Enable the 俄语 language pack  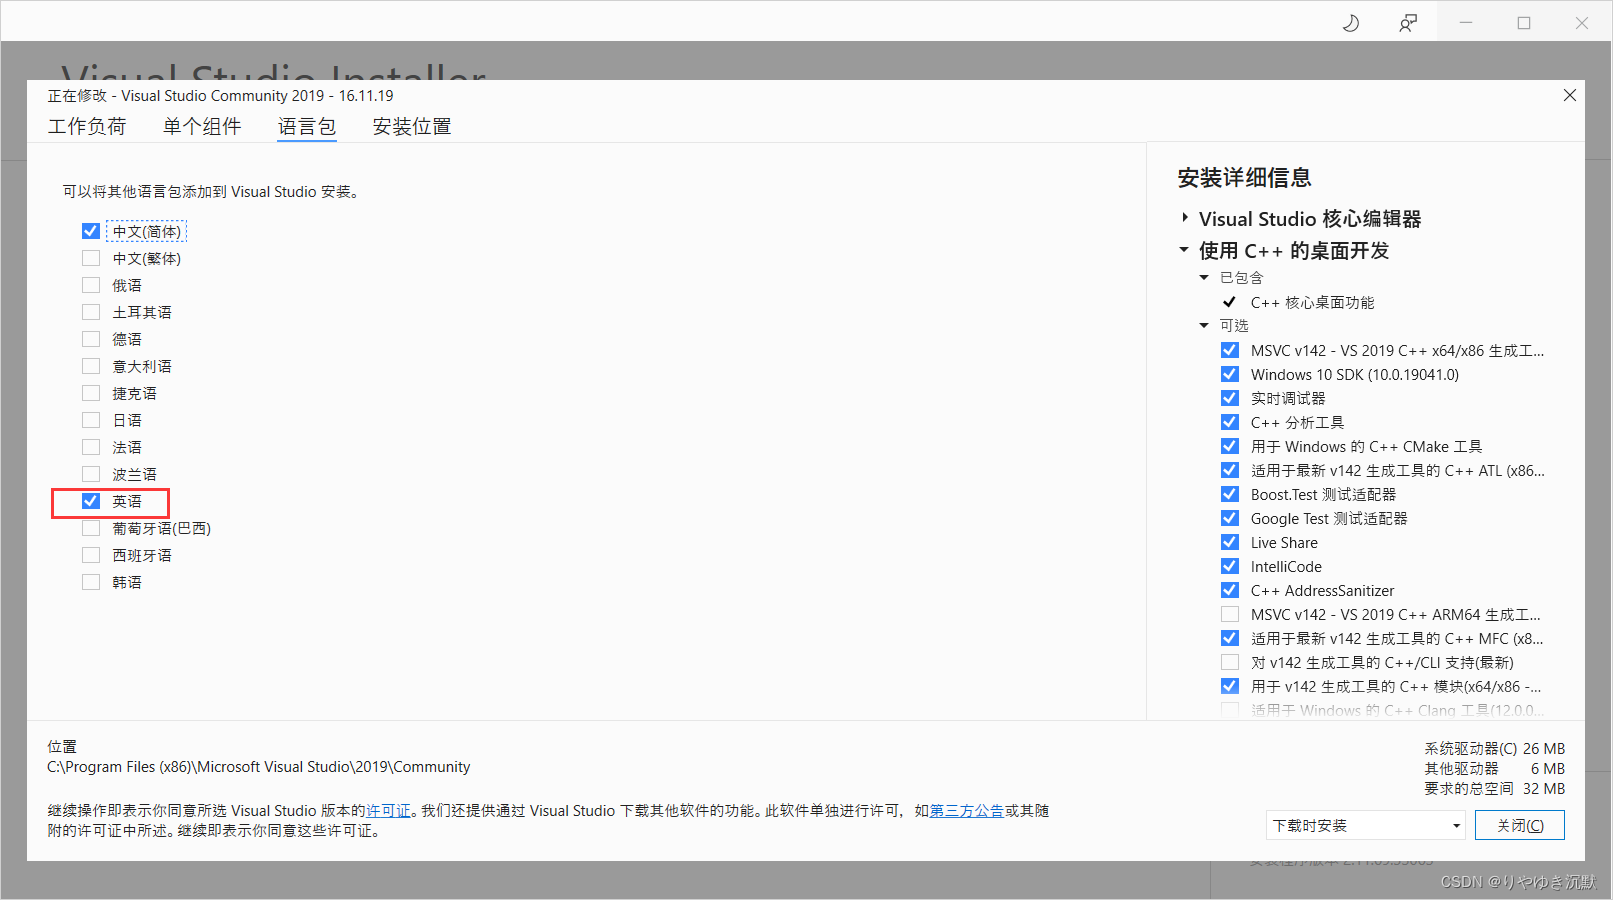click(x=91, y=285)
